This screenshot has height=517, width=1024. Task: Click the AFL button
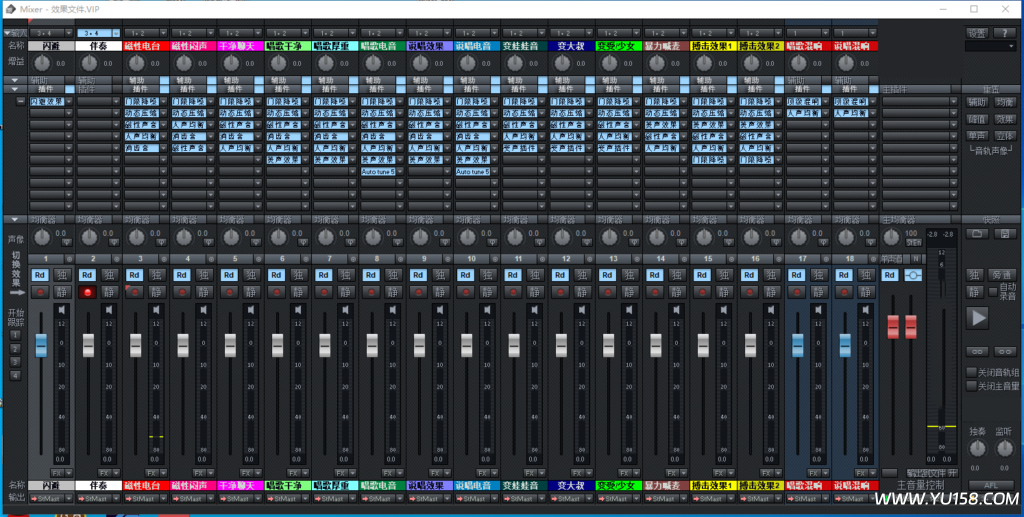[990, 485]
